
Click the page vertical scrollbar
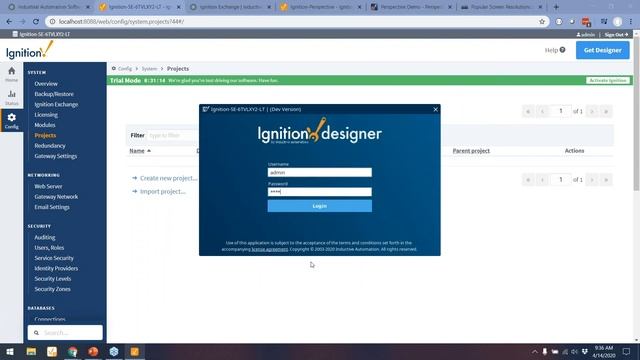636,114
